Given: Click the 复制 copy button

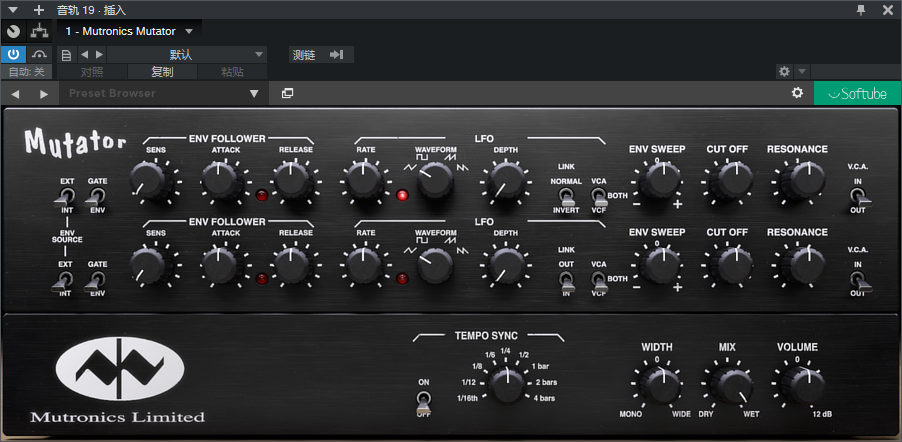Looking at the screenshot, I should coord(162,72).
